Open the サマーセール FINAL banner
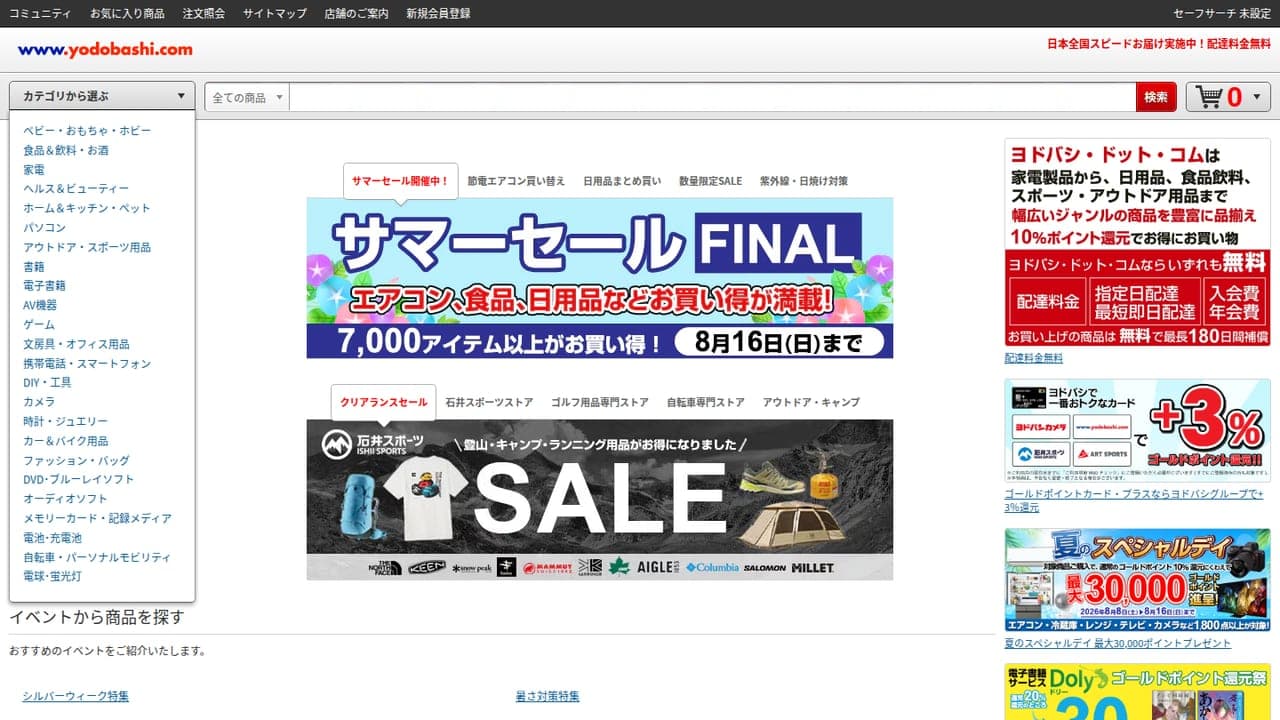Image resolution: width=1280 pixels, height=720 pixels. click(600, 278)
